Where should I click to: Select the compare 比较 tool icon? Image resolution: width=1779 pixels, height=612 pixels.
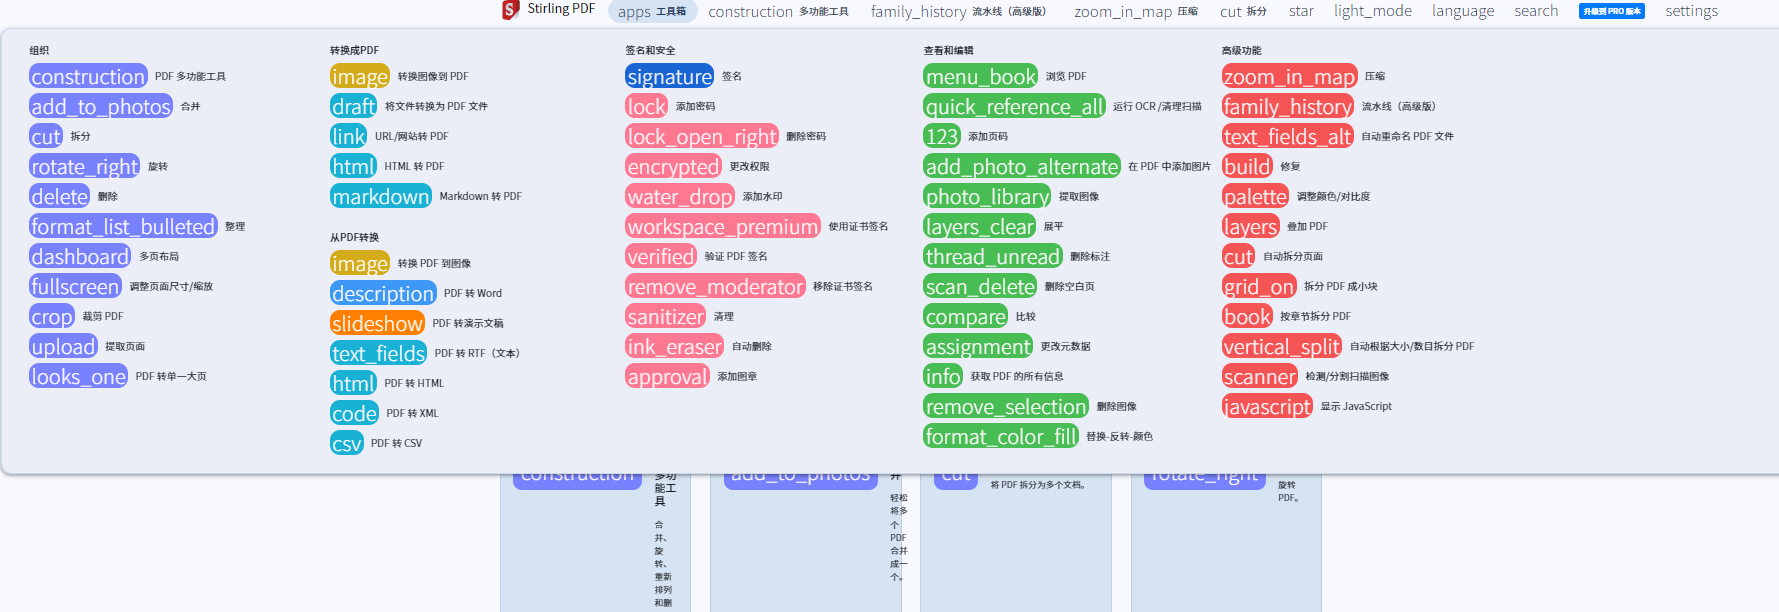965,317
